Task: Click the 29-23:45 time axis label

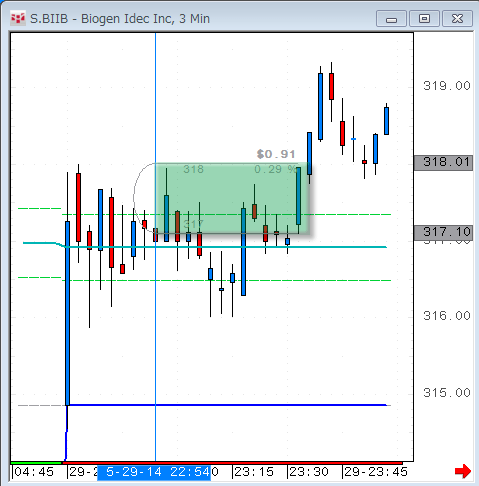Action: coord(376,472)
